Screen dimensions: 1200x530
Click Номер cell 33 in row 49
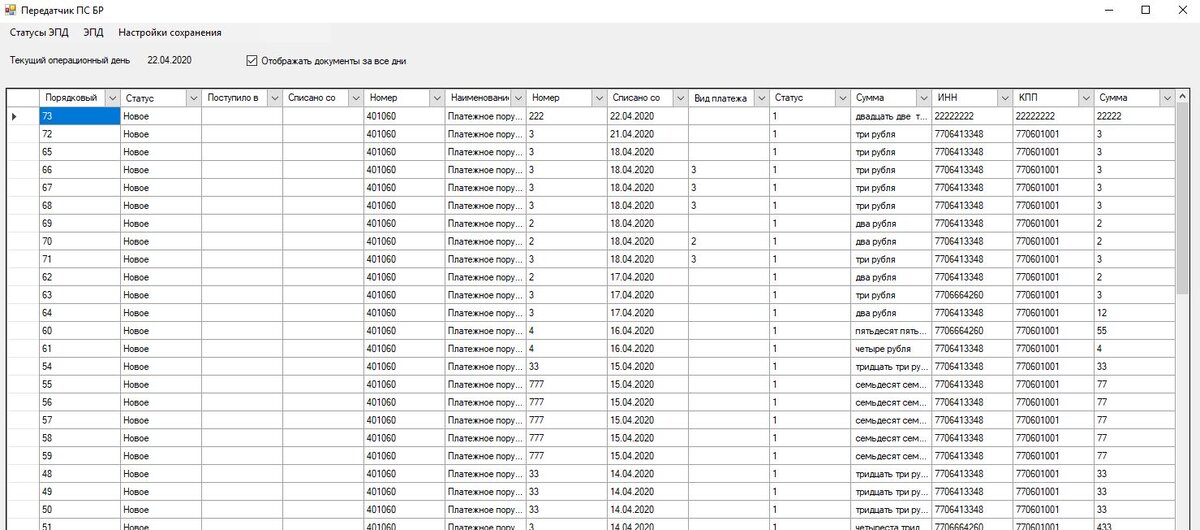click(566, 492)
